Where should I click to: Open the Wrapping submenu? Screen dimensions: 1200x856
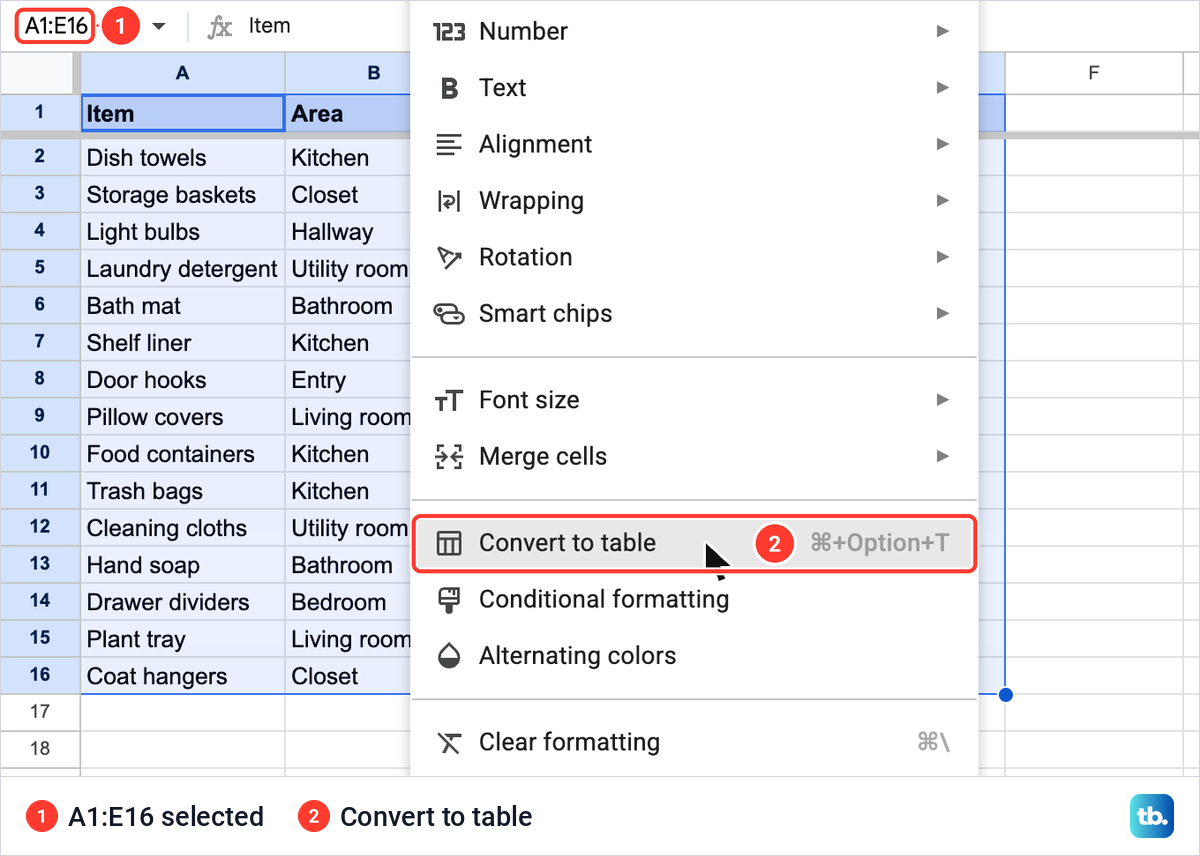click(x=694, y=201)
